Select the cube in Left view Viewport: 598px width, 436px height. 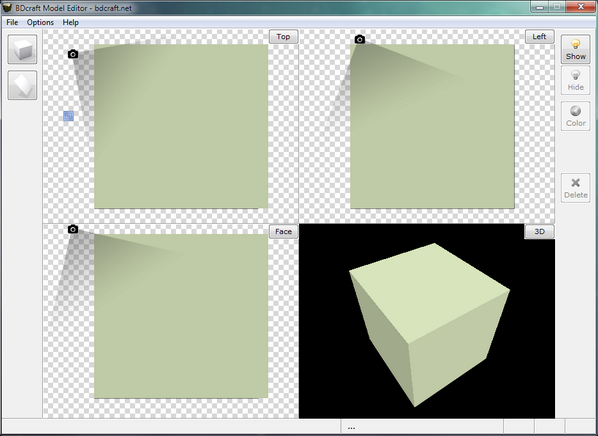[432, 126]
